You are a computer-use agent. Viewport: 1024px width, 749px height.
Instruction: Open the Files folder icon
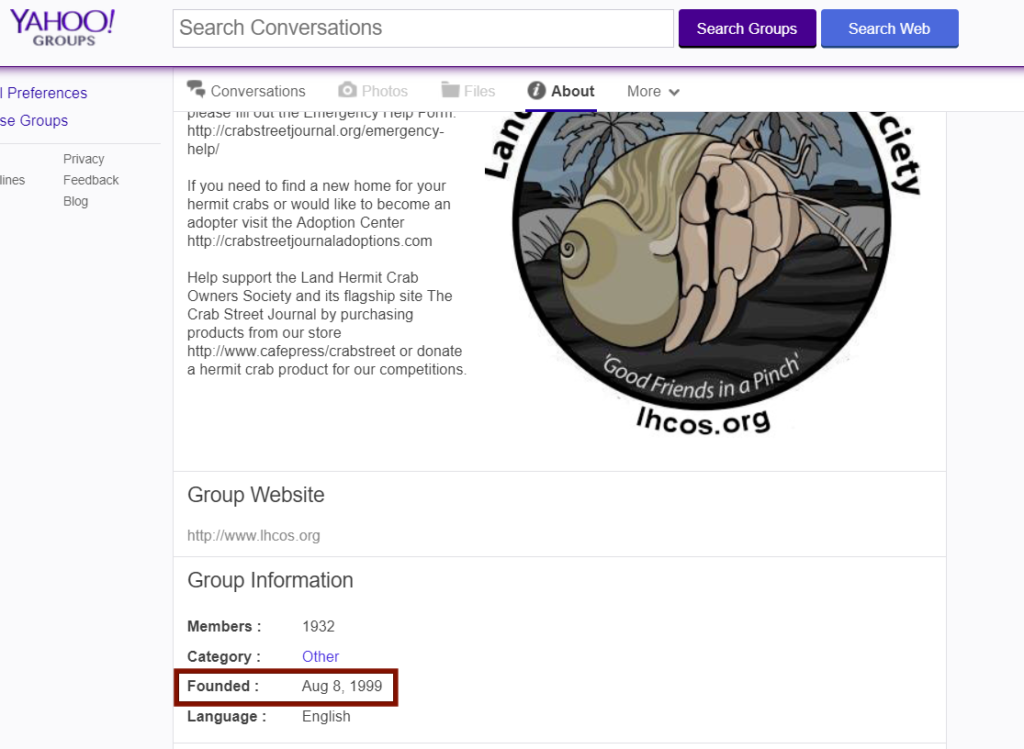click(x=450, y=90)
